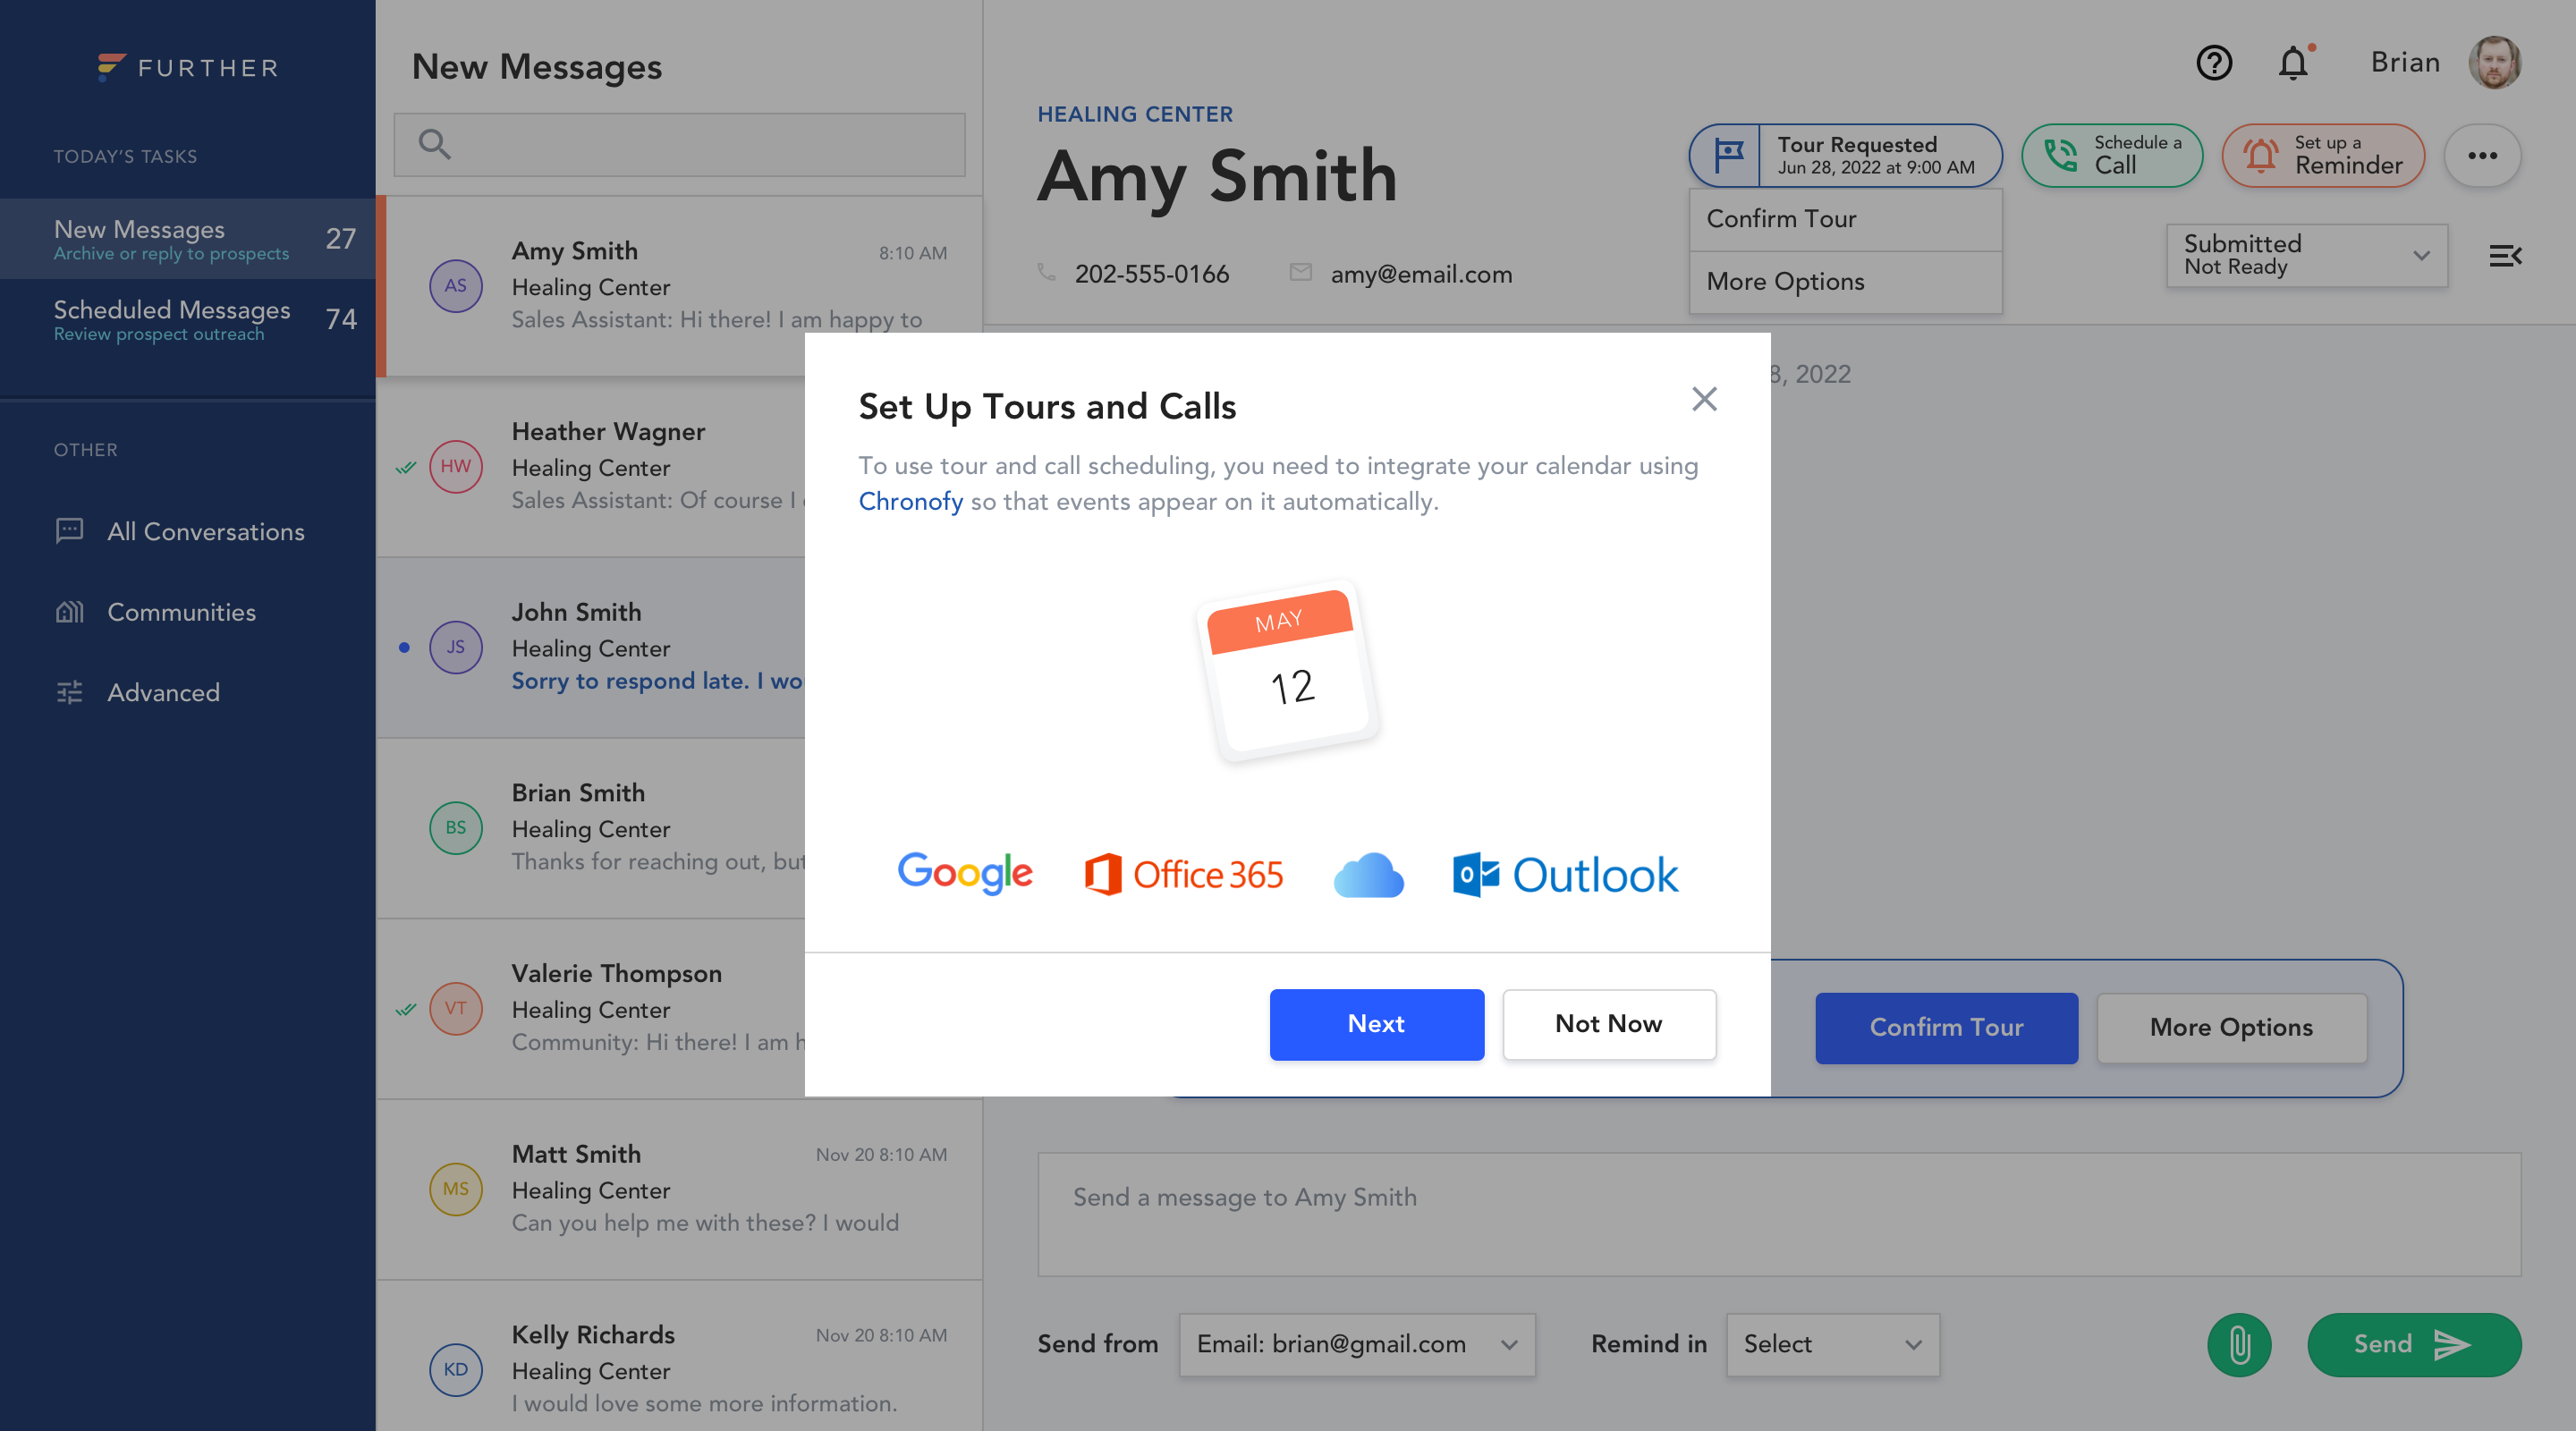Click the Advanced sliders icon

[x=69, y=692]
